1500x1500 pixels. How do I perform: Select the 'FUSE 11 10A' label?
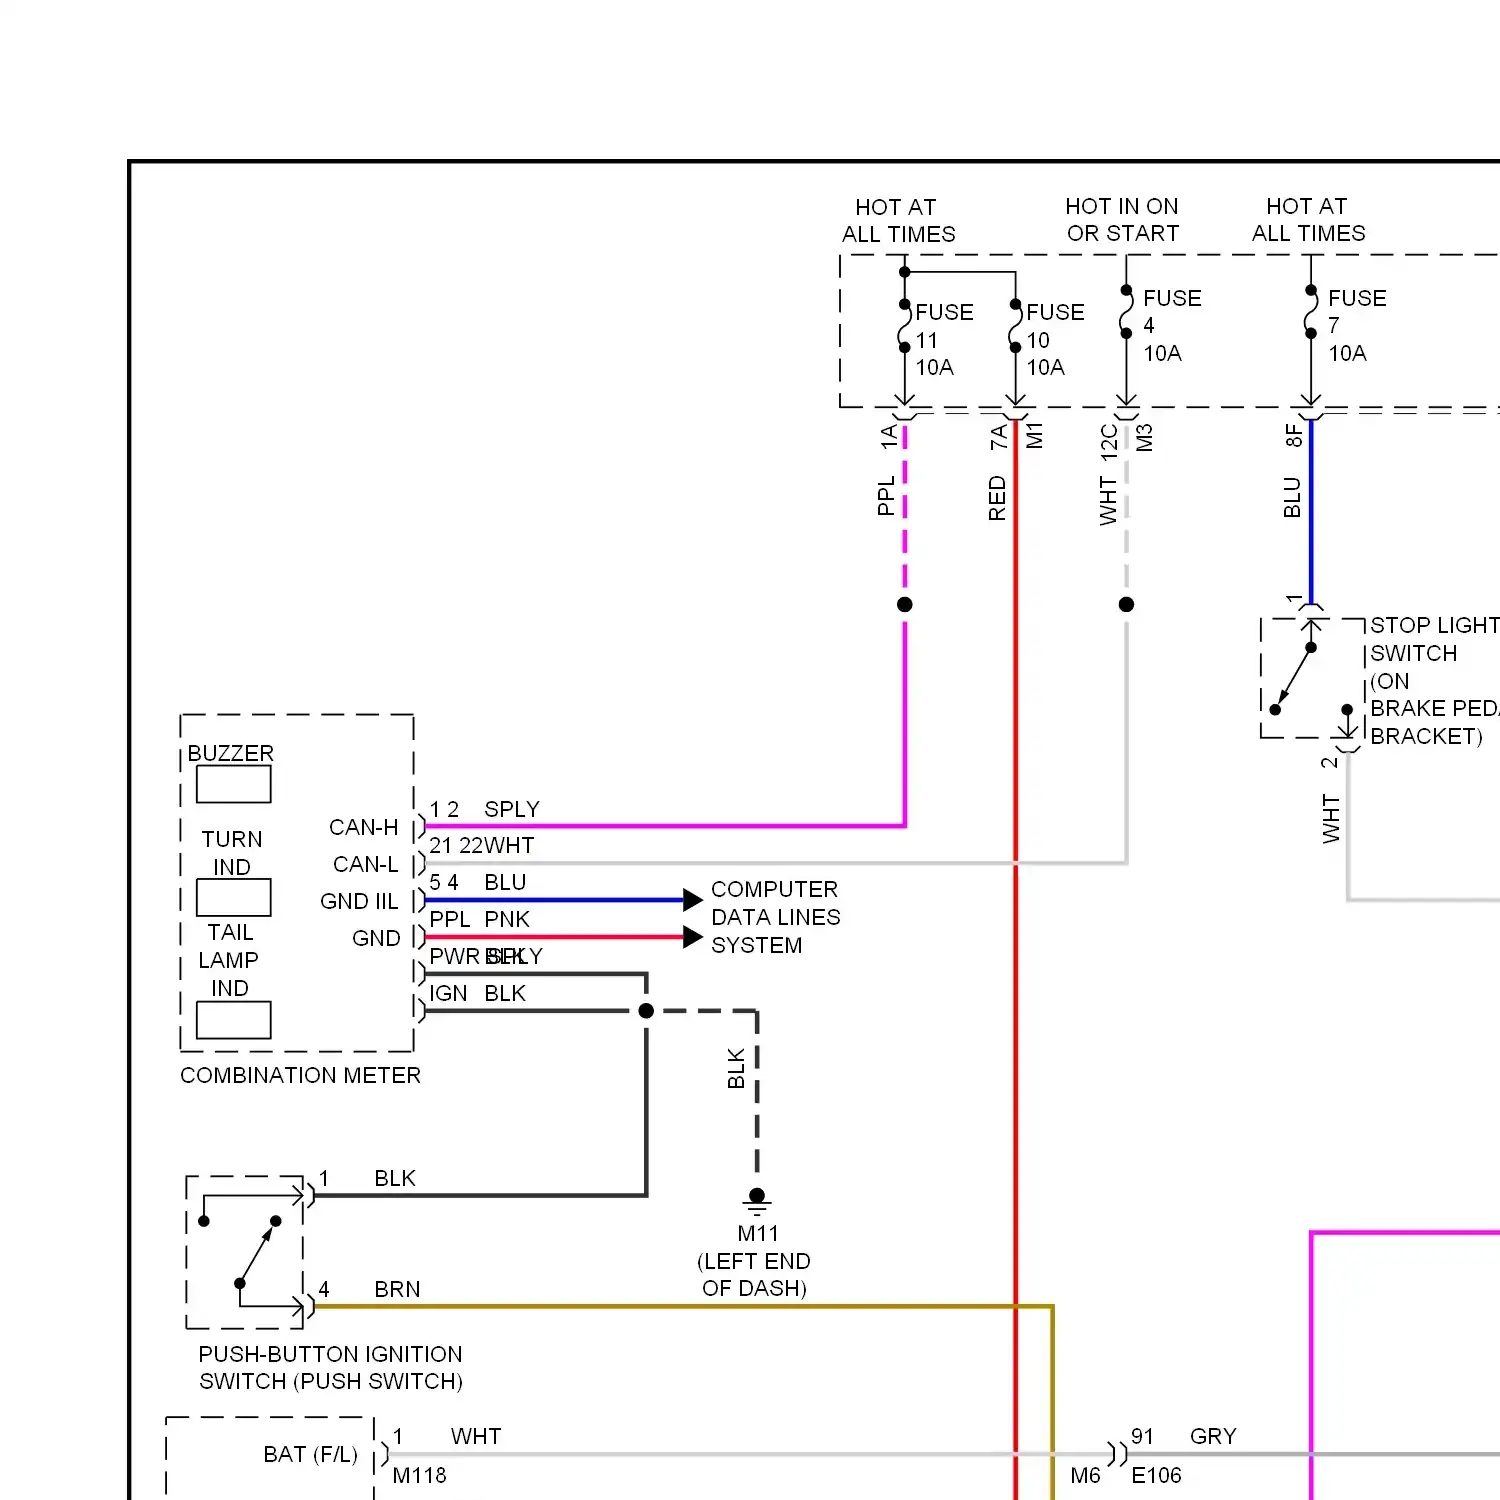point(944,340)
